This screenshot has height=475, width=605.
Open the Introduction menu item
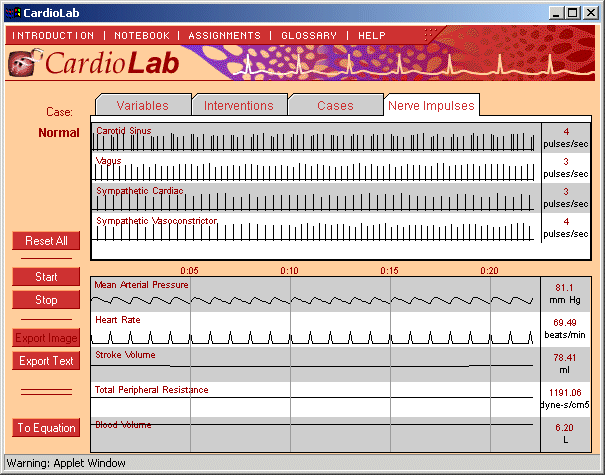click(x=53, y=35)
